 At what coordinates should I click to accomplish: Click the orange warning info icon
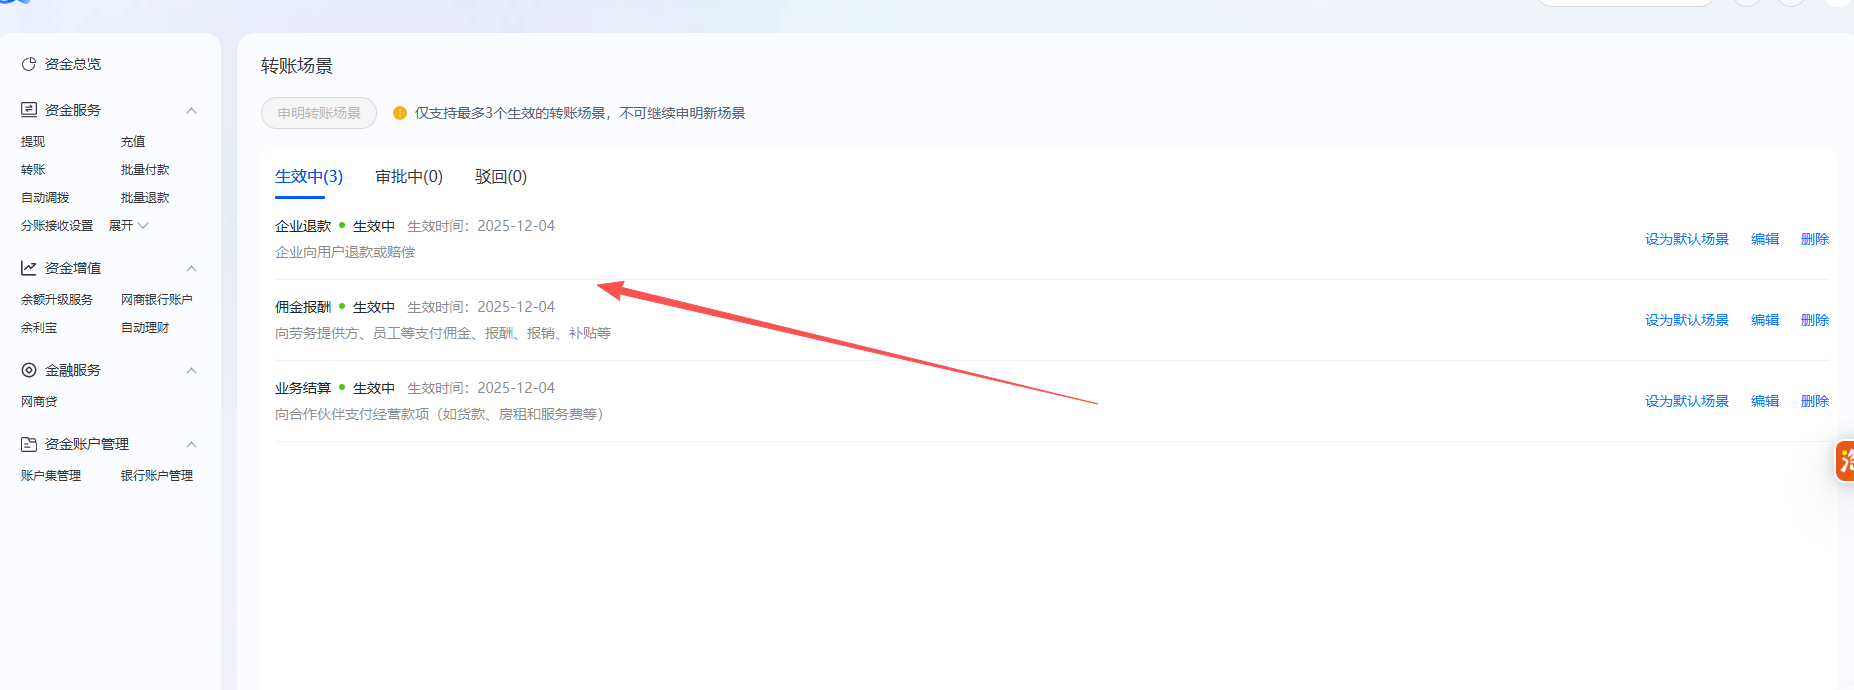point(400,113)
